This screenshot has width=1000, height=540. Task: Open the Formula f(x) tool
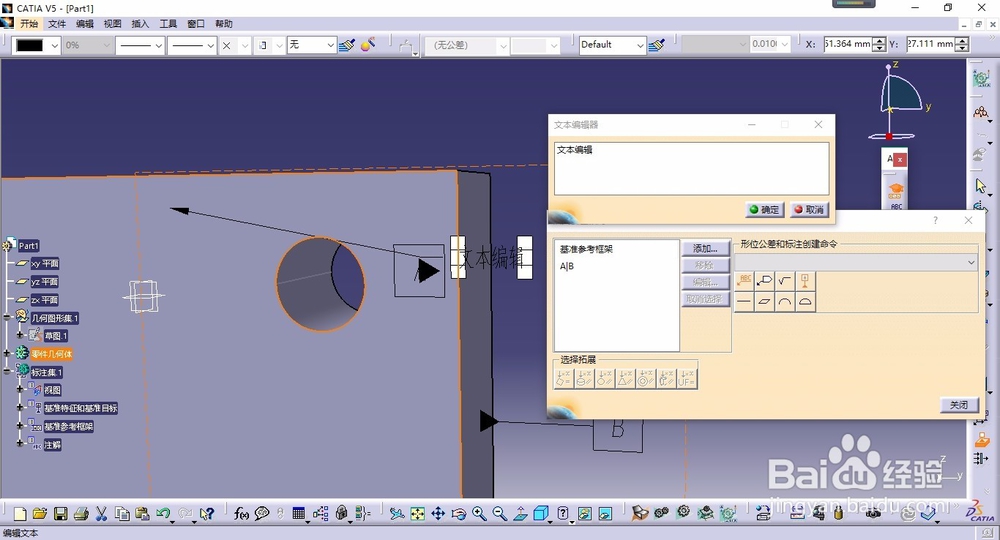pyautogui.click(x=241, y=514)
